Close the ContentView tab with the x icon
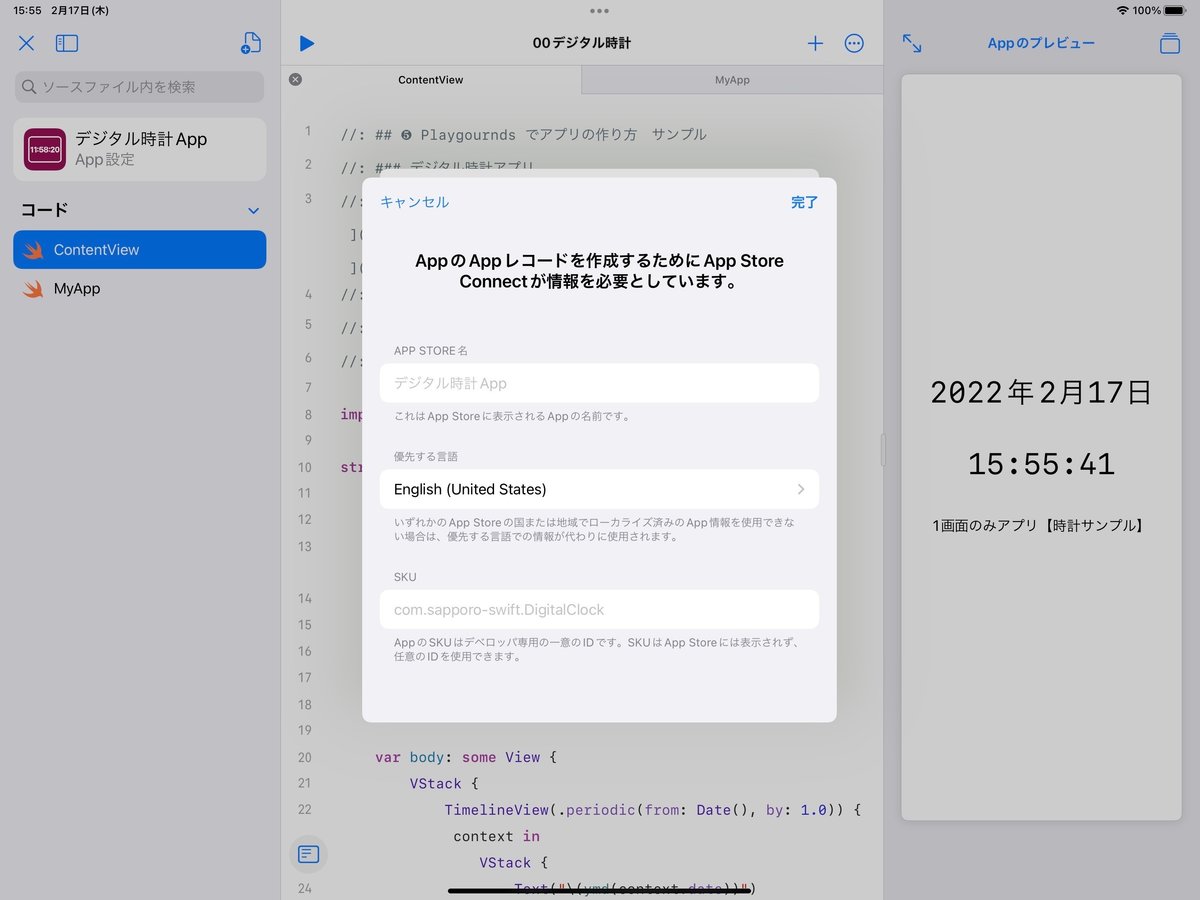 coord(295,79)
